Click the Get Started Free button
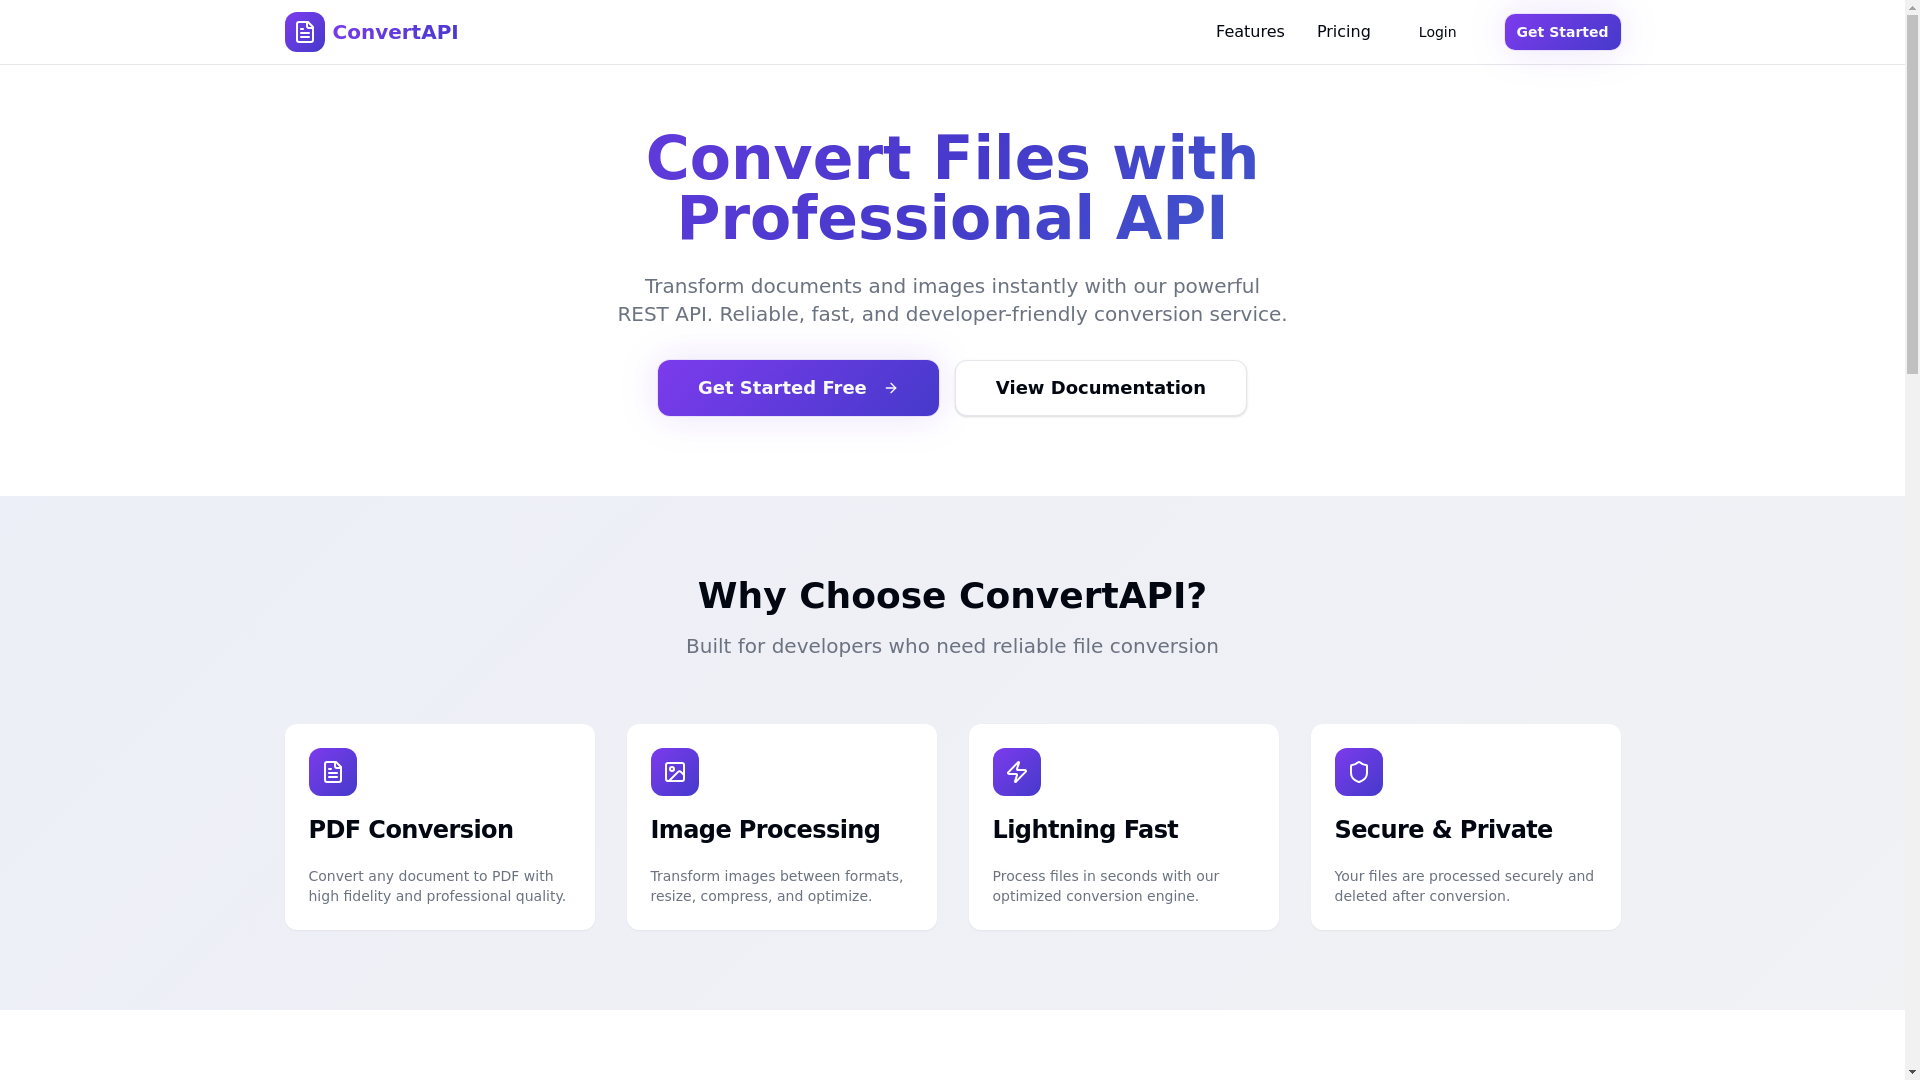This screenshot has width=1920, height=1080. 798,388
